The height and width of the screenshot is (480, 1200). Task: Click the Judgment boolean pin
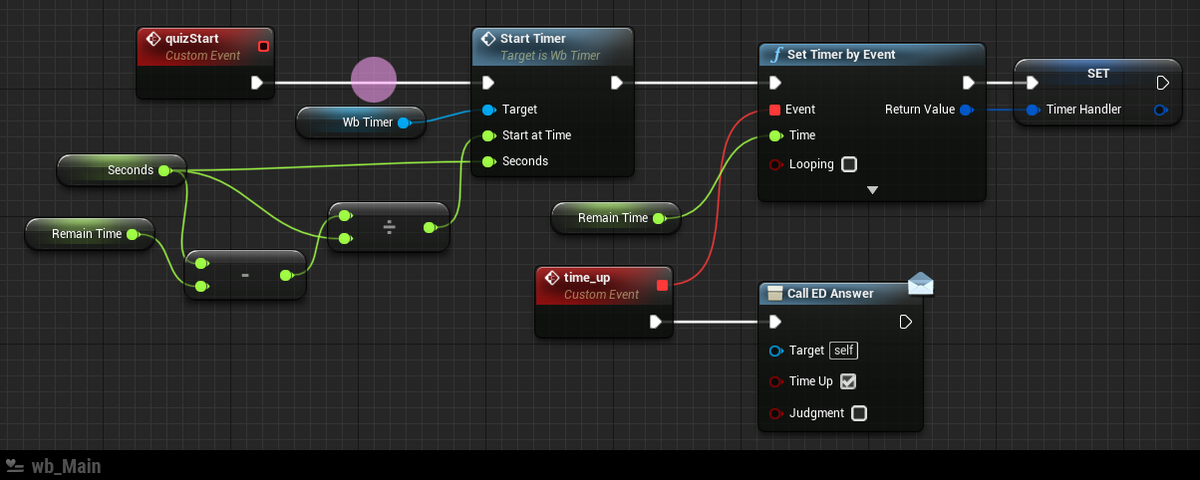(776, 413)
